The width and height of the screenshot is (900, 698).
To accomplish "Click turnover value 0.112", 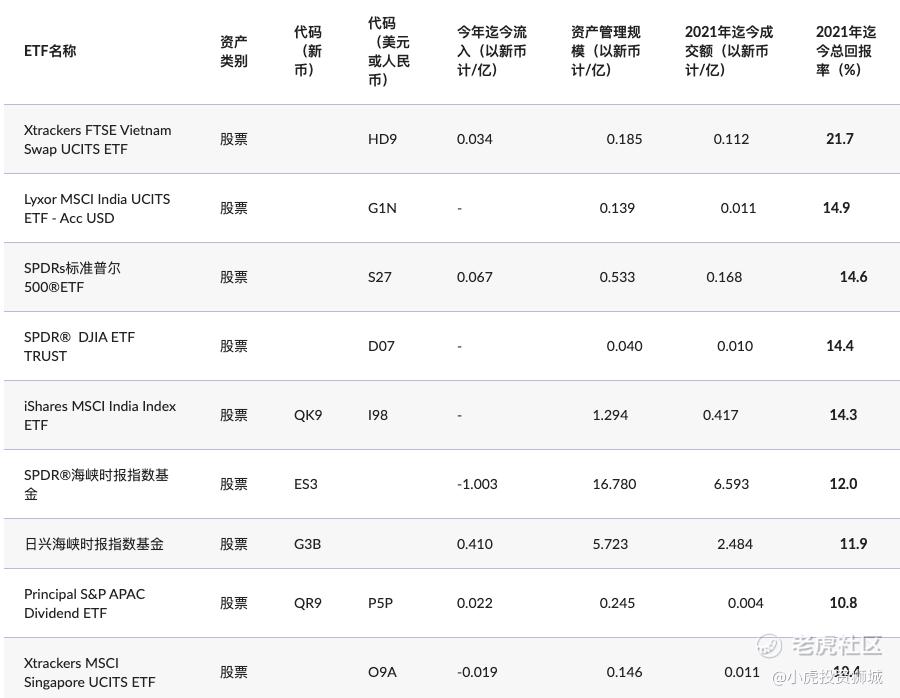I will tap(731, 139).
